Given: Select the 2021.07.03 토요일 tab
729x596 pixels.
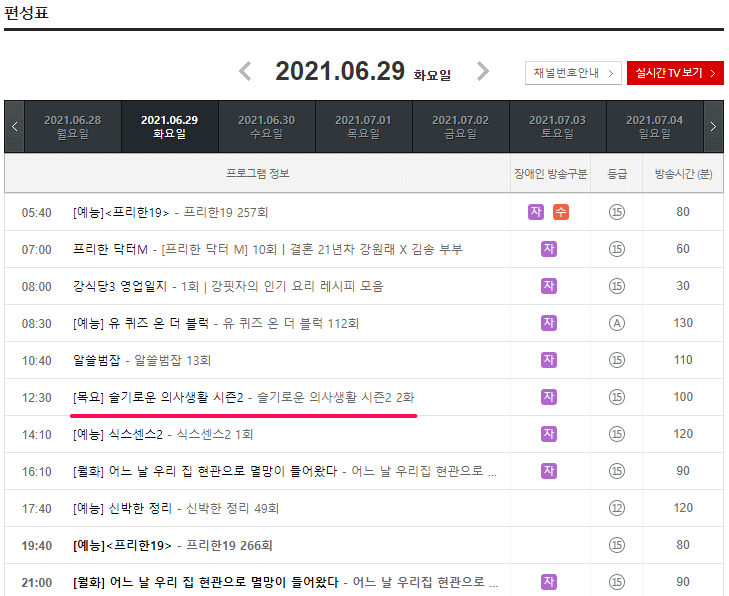Looking at the screenshot, I should 557,126.
